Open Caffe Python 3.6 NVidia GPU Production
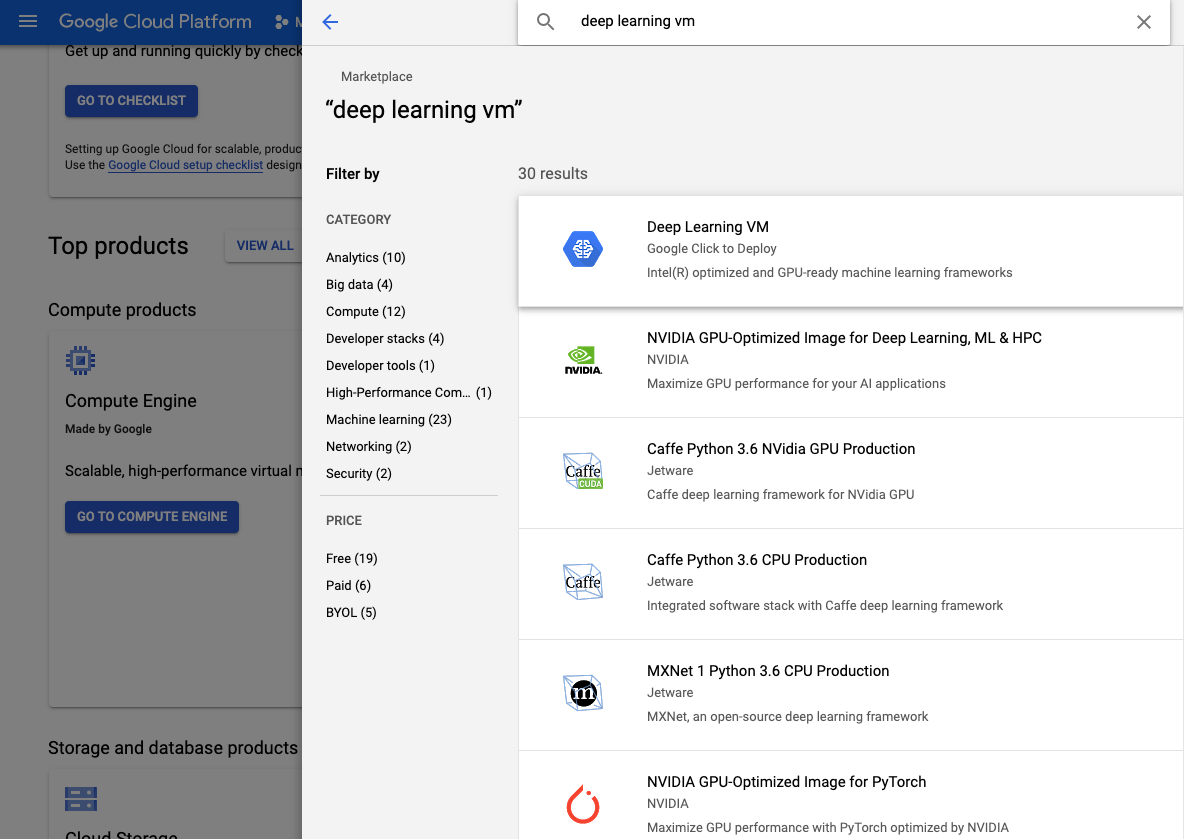The width and height of the screenshot is (1184, 839). tap(850, 473)
